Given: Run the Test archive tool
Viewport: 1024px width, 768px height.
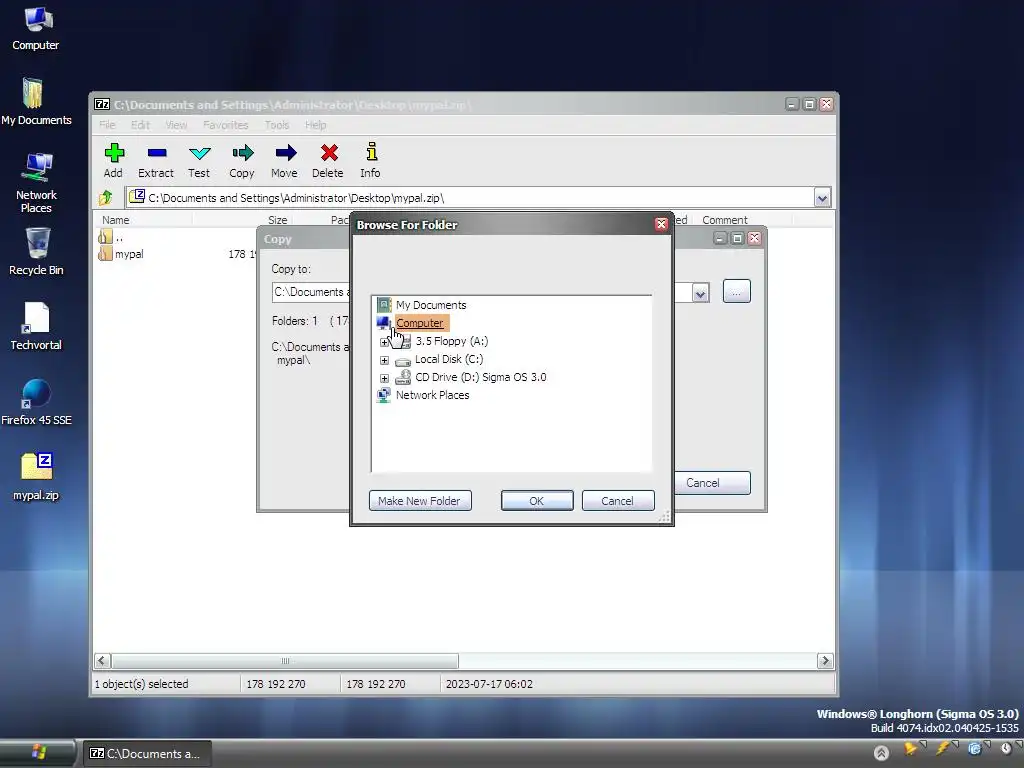Looking at the screenshot, I should pos(199,153).
